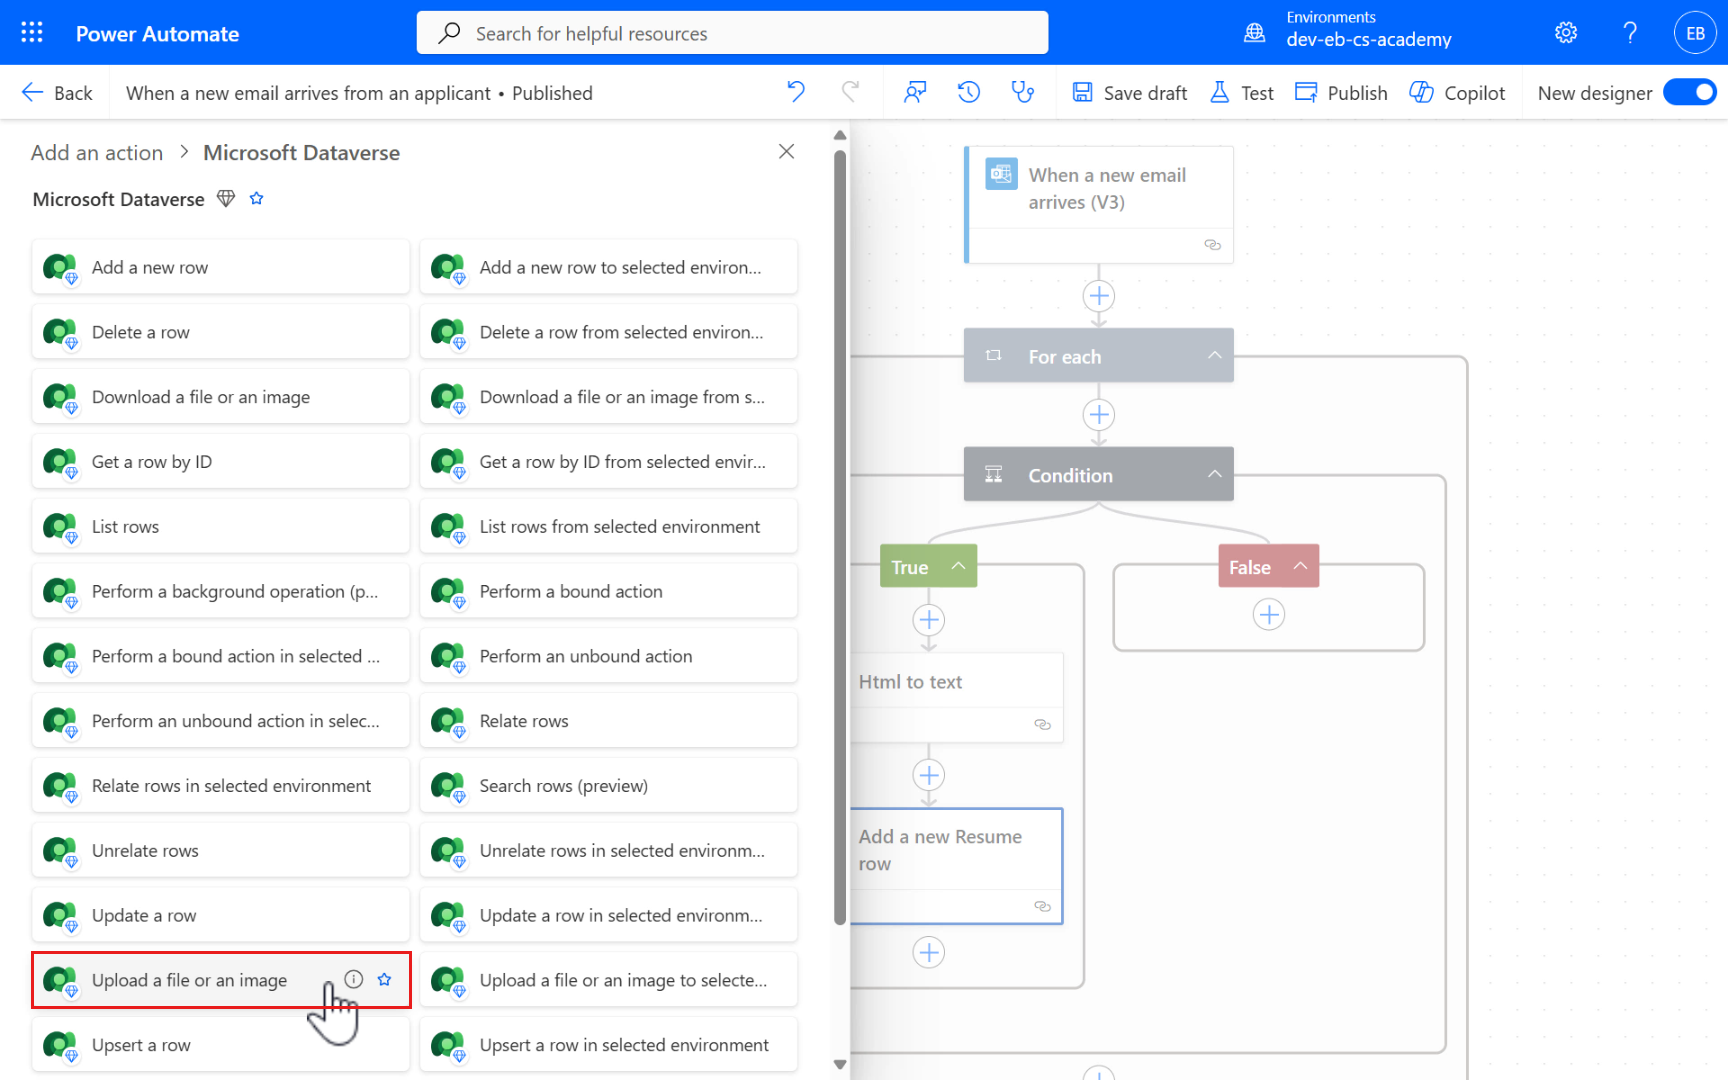The image size is (1728, 1080).
Task: Open the Power Automate settings gear
Action: coord(1565,32)
